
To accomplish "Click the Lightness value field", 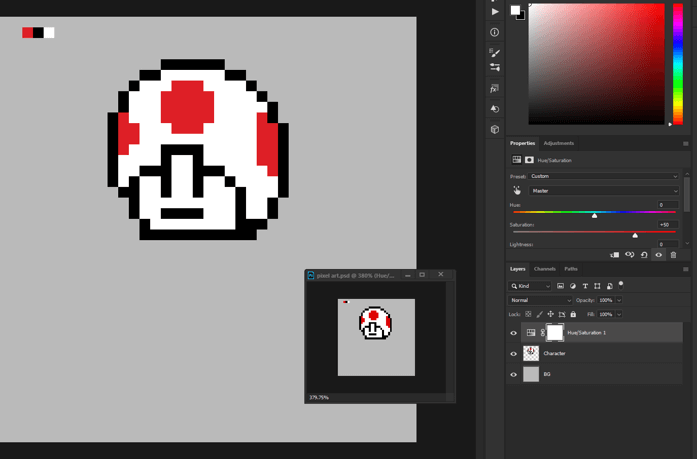I will 668,244.
